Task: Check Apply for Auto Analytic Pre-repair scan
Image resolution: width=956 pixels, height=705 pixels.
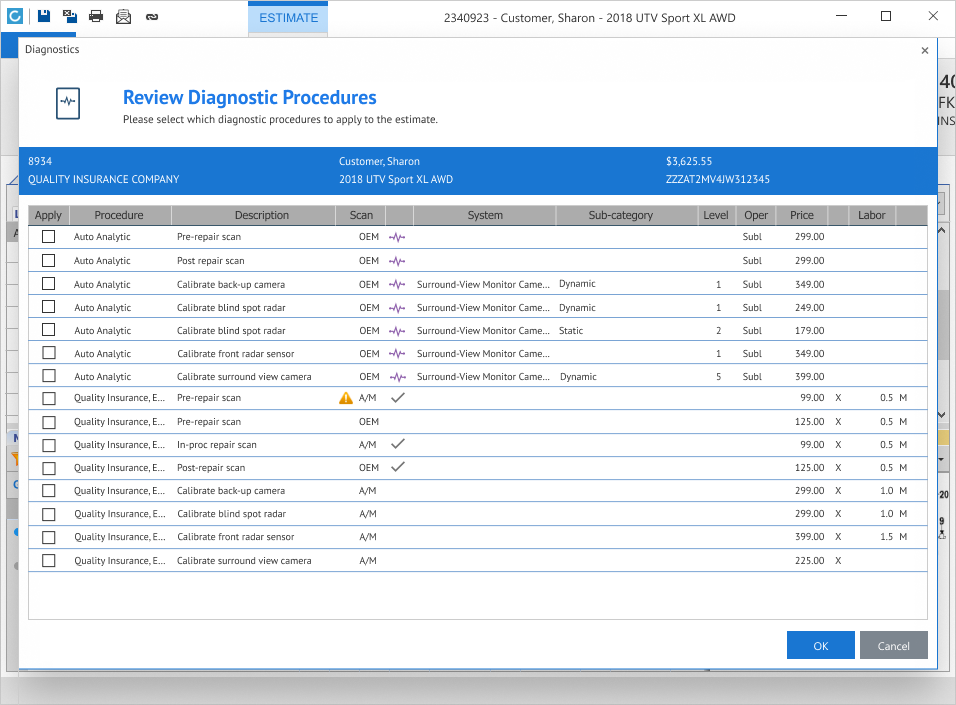Action: [x=48, y=237]
